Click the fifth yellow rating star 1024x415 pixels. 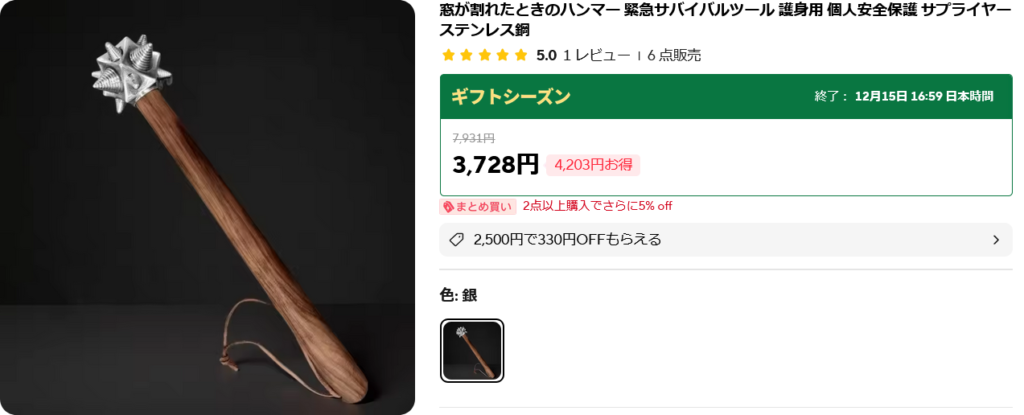click(520, 56)
